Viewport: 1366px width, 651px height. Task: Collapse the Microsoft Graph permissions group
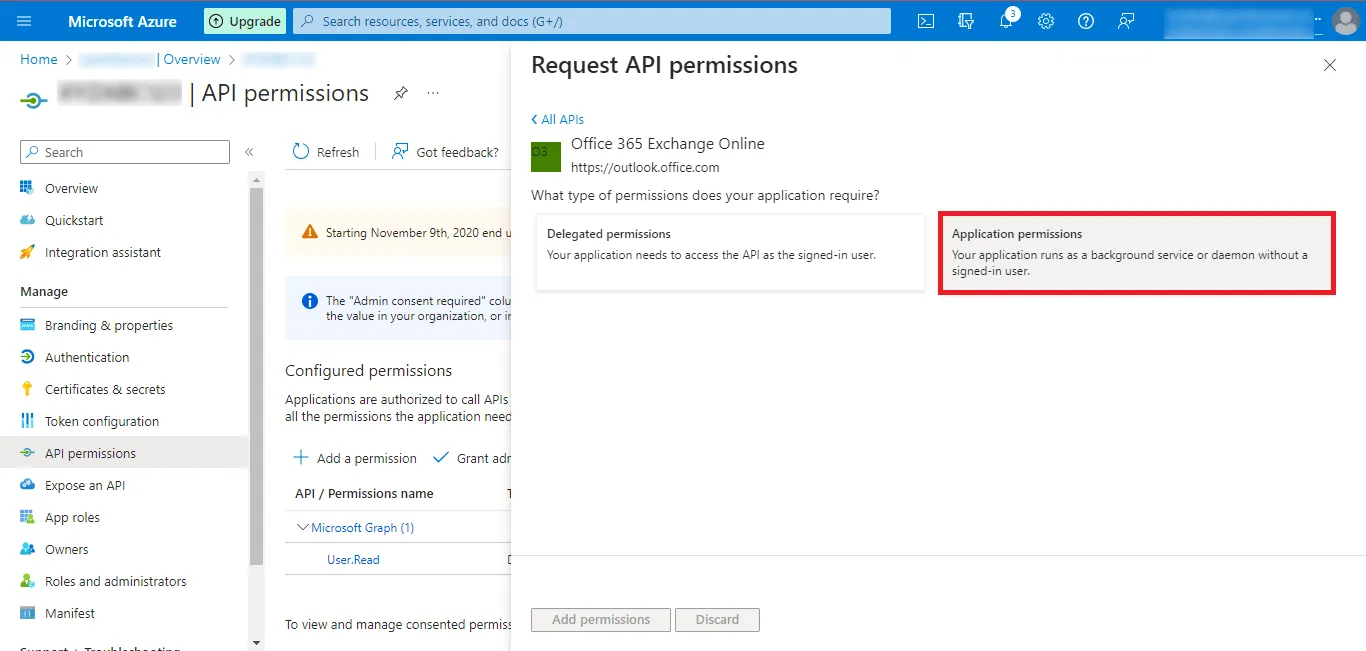click(303, 527)
